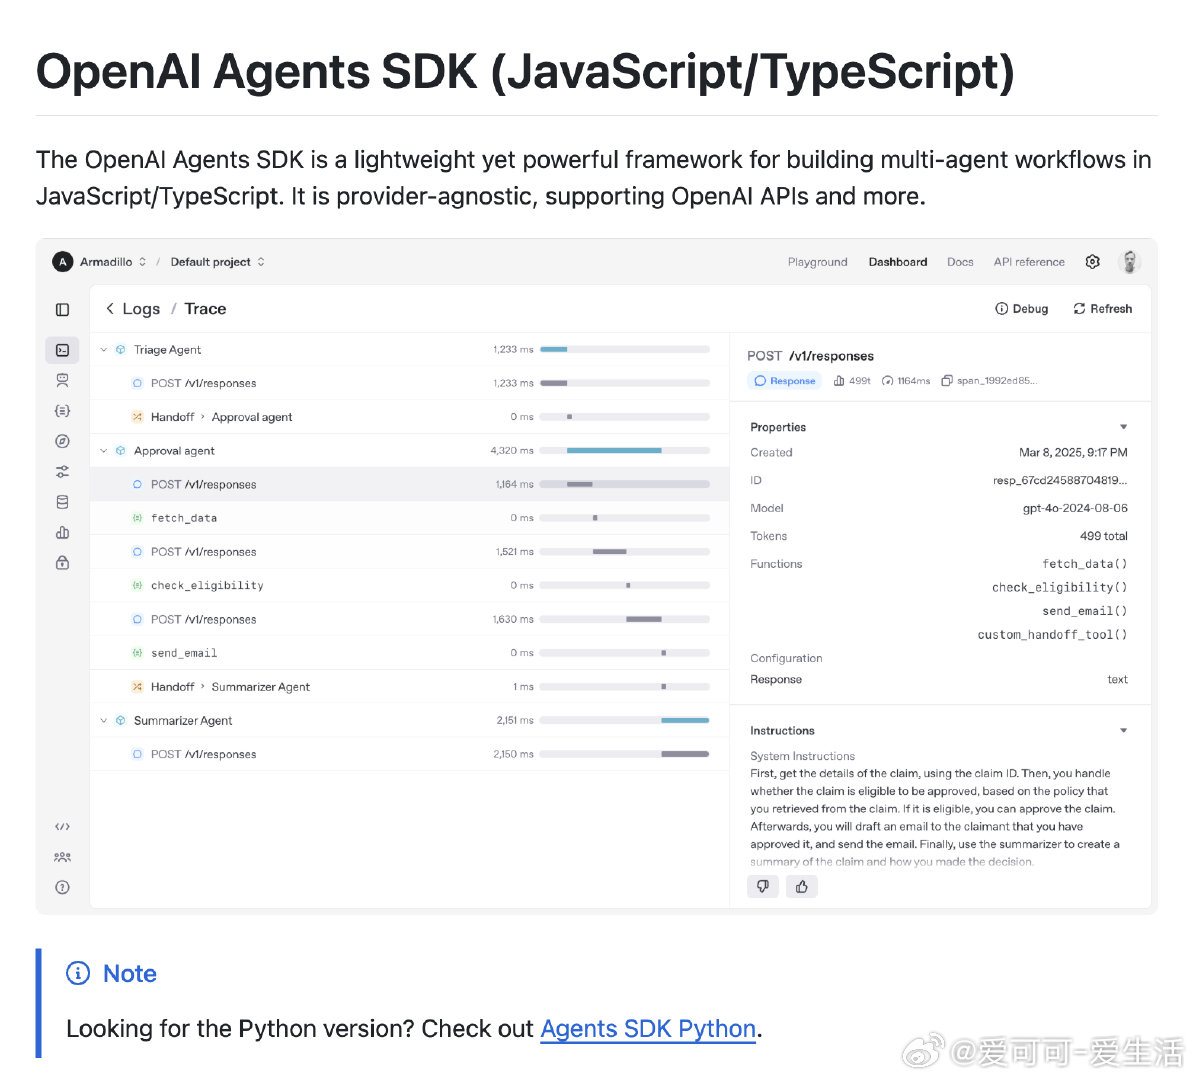Collapse the Triage Agent tree node

coord(104,349)
